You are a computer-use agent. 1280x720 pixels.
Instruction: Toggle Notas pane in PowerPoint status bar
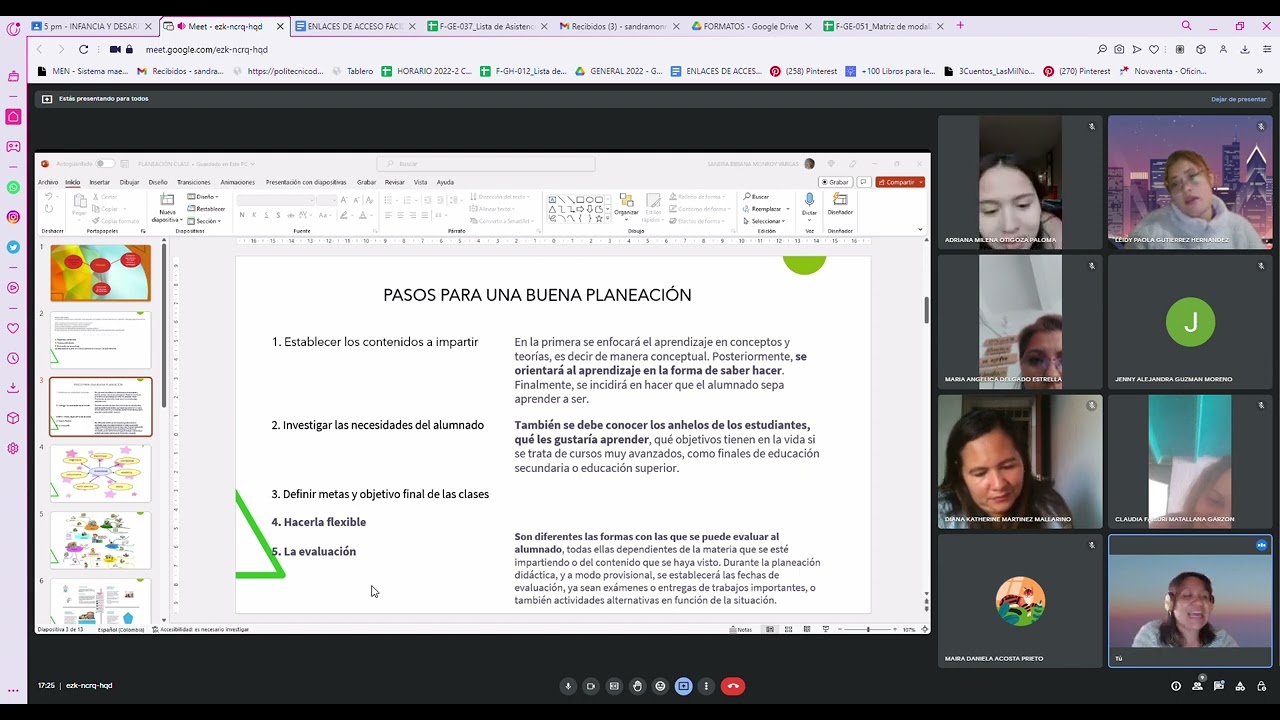[741, 629]
